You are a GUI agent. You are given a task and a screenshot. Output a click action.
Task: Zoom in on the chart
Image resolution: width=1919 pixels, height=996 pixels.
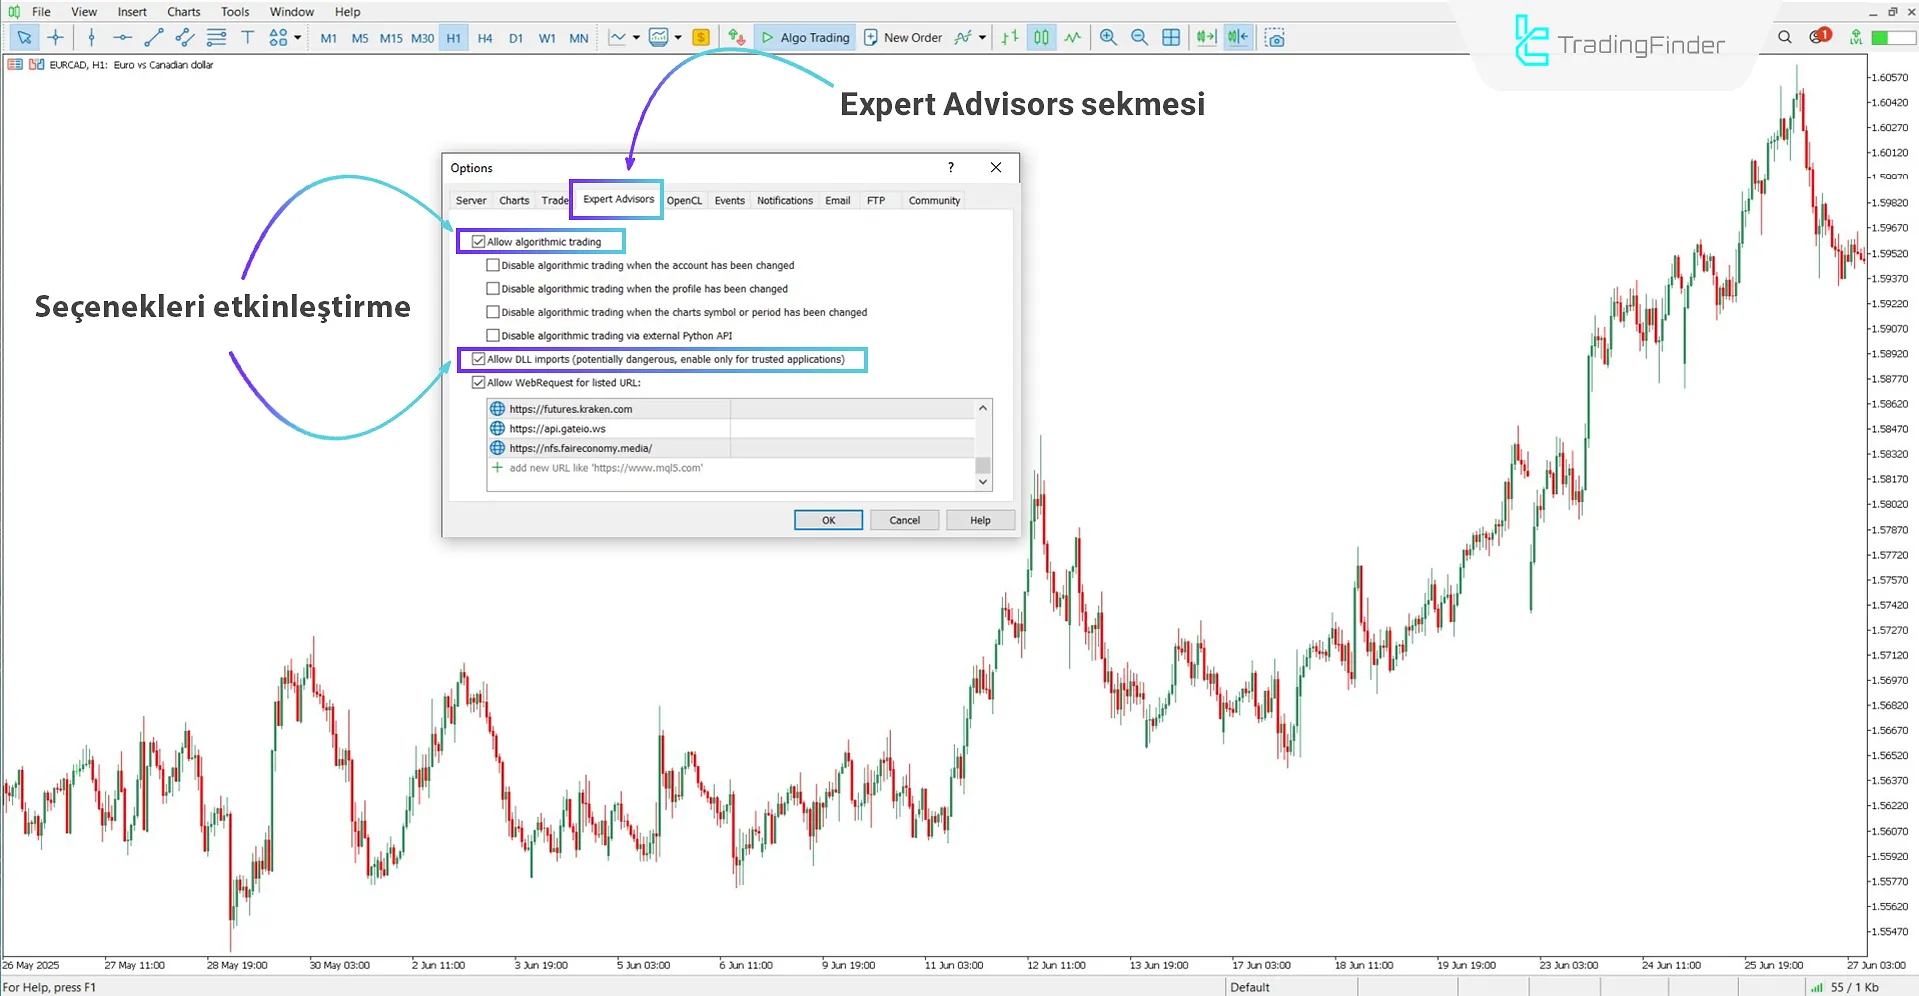point(1108,37)
